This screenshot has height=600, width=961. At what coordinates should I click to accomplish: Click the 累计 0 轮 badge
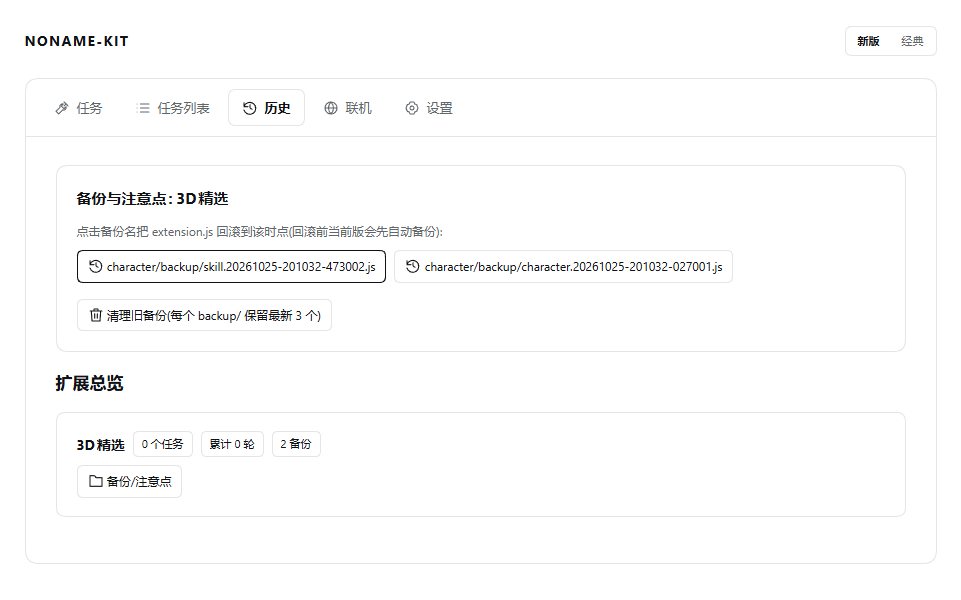232,444
